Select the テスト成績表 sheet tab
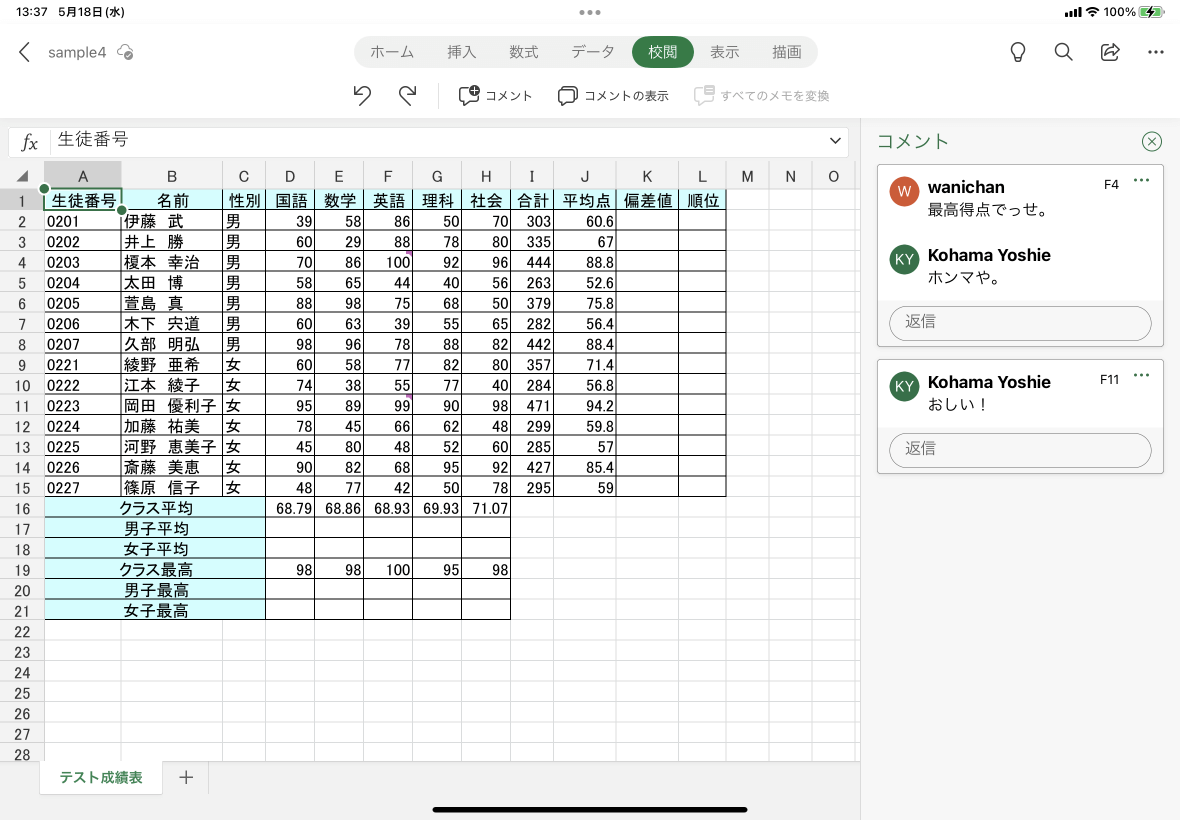Viewport: 1180px width, 820px height. pyautogui.click(x=100, y=777)
